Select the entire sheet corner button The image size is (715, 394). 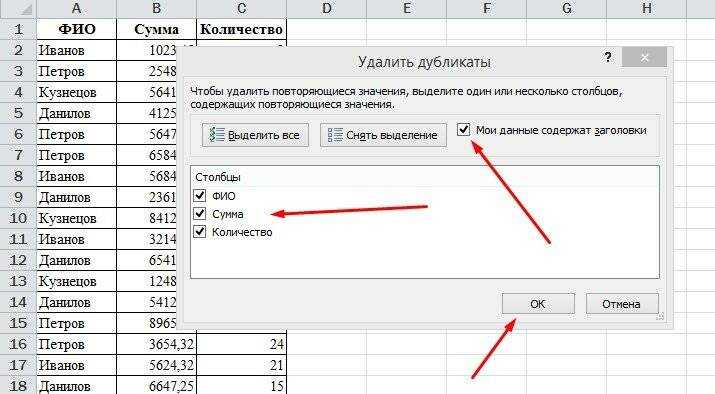(x=18, y=9)
